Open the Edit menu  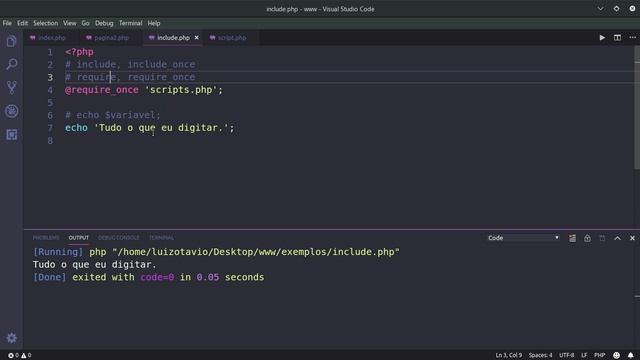[x=22, y=23]
